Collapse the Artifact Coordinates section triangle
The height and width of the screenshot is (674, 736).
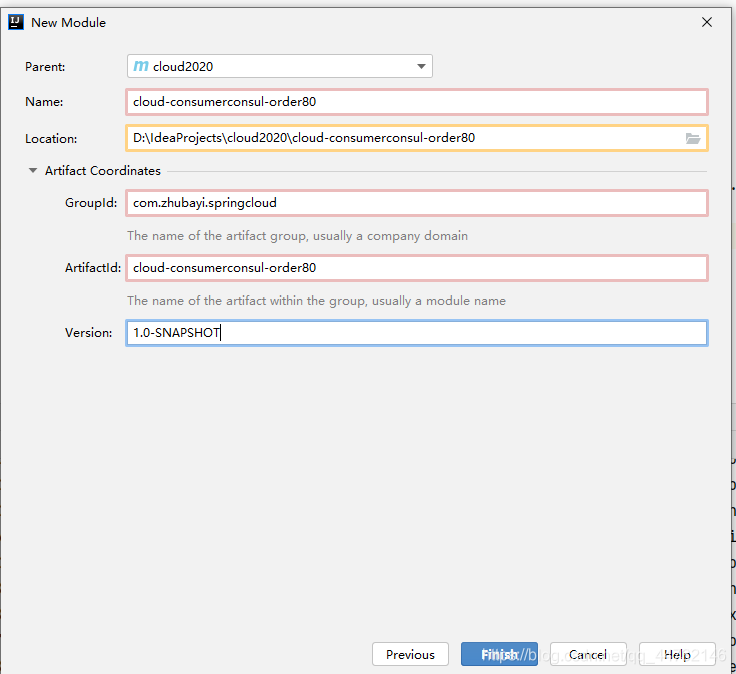click(x=33, y=170)
